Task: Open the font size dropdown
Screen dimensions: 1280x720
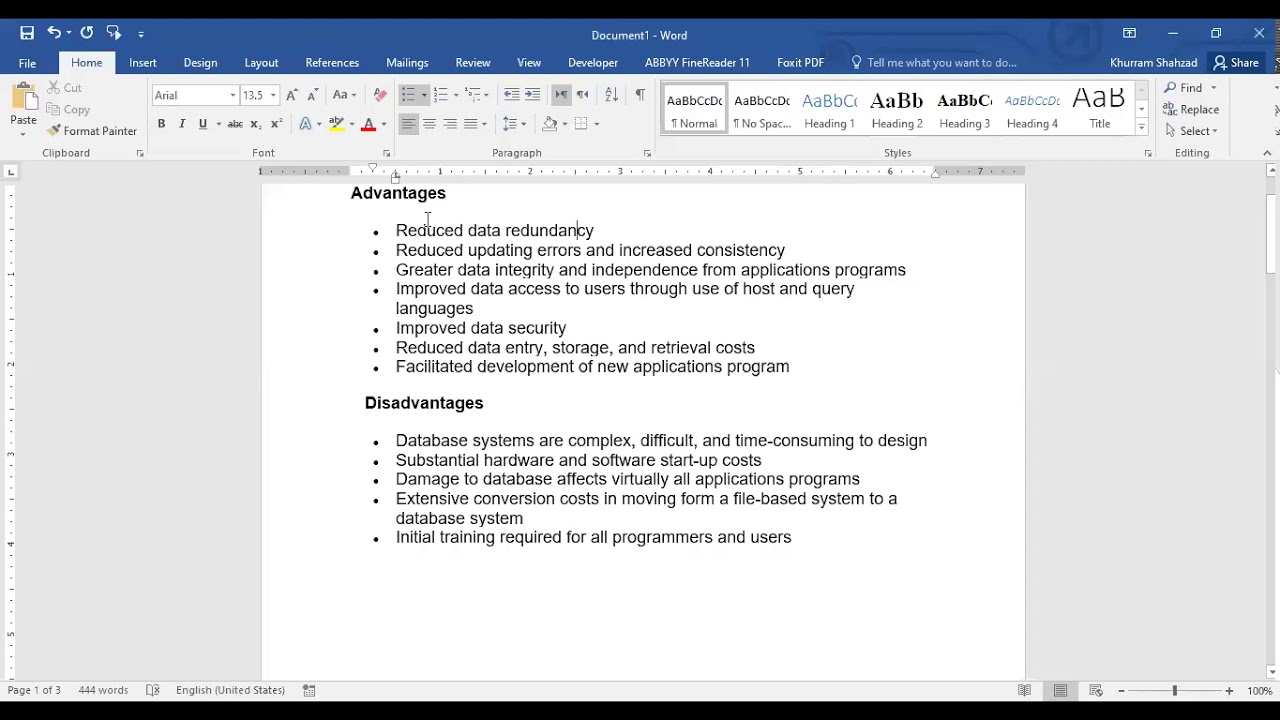Action: 273,96
